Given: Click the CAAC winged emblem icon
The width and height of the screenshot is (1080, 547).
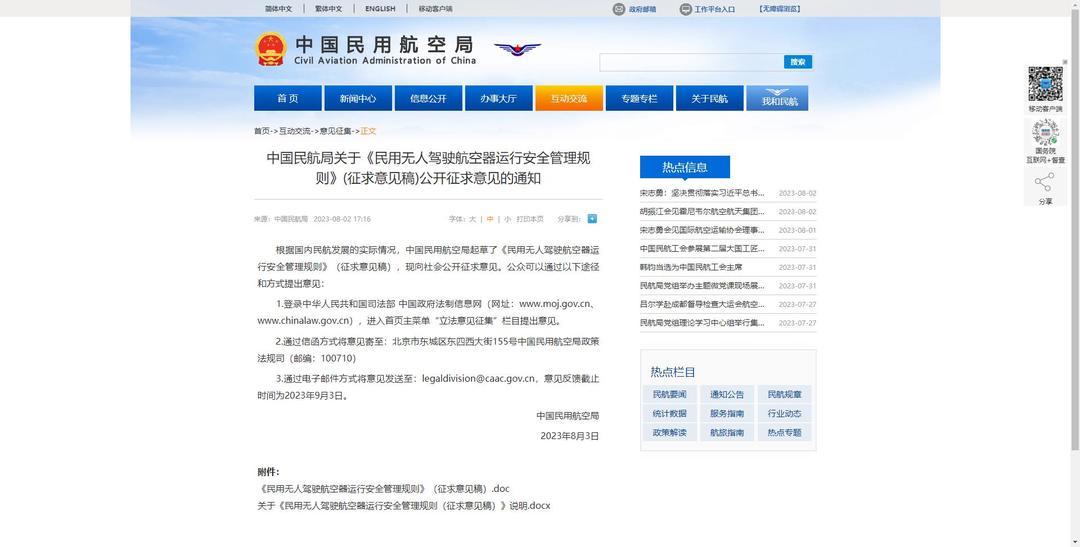Looking at the screenshot, I should click(517, 49).
